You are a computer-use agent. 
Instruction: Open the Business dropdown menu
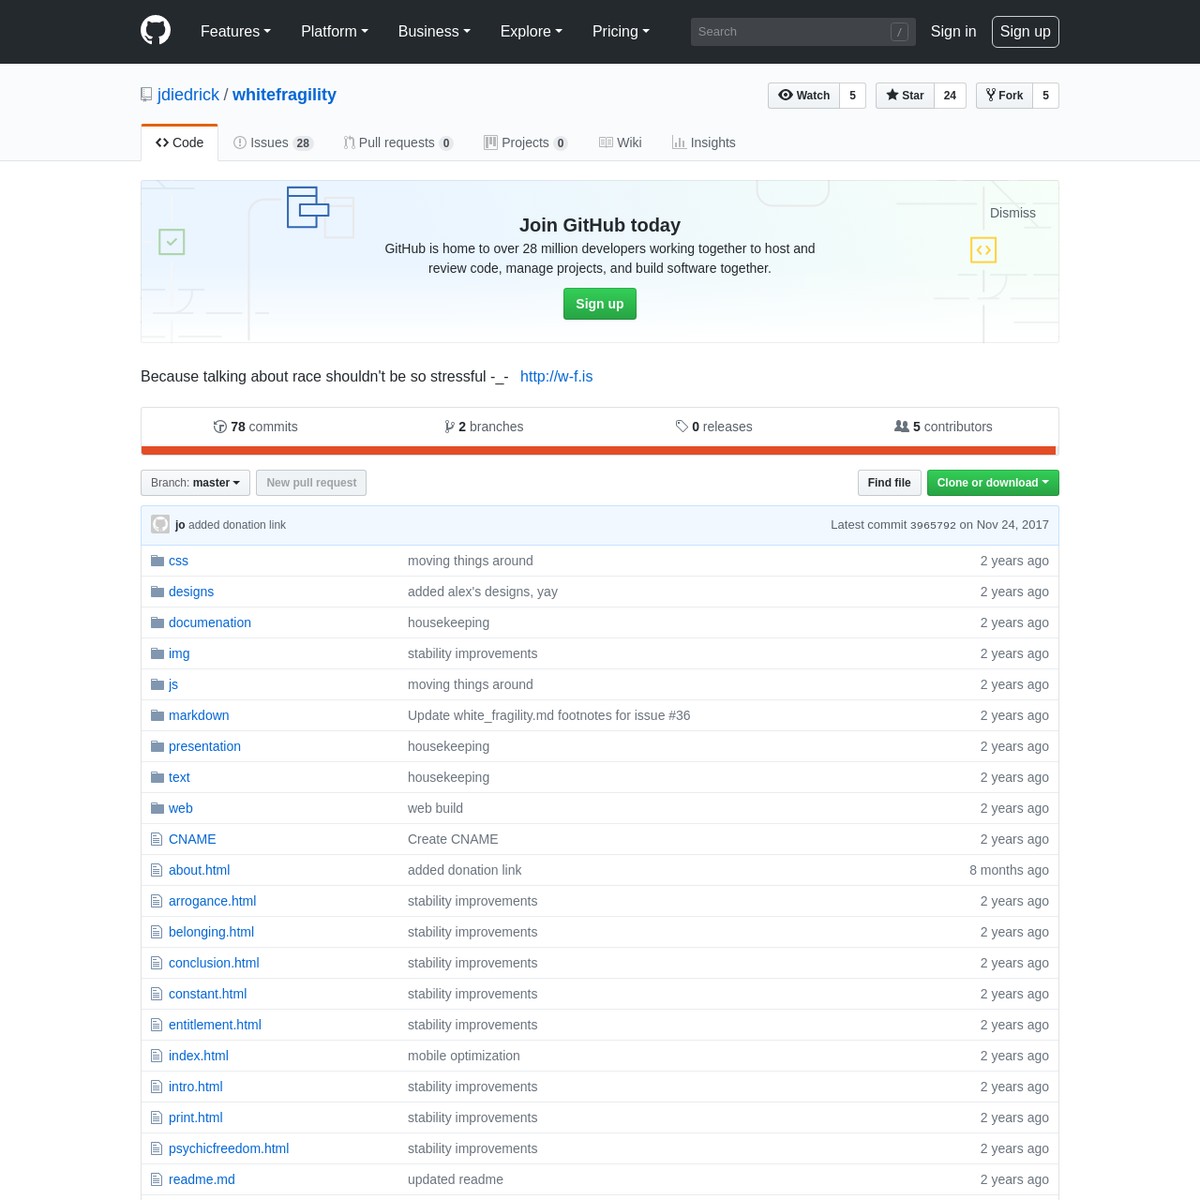coord(434,32)
